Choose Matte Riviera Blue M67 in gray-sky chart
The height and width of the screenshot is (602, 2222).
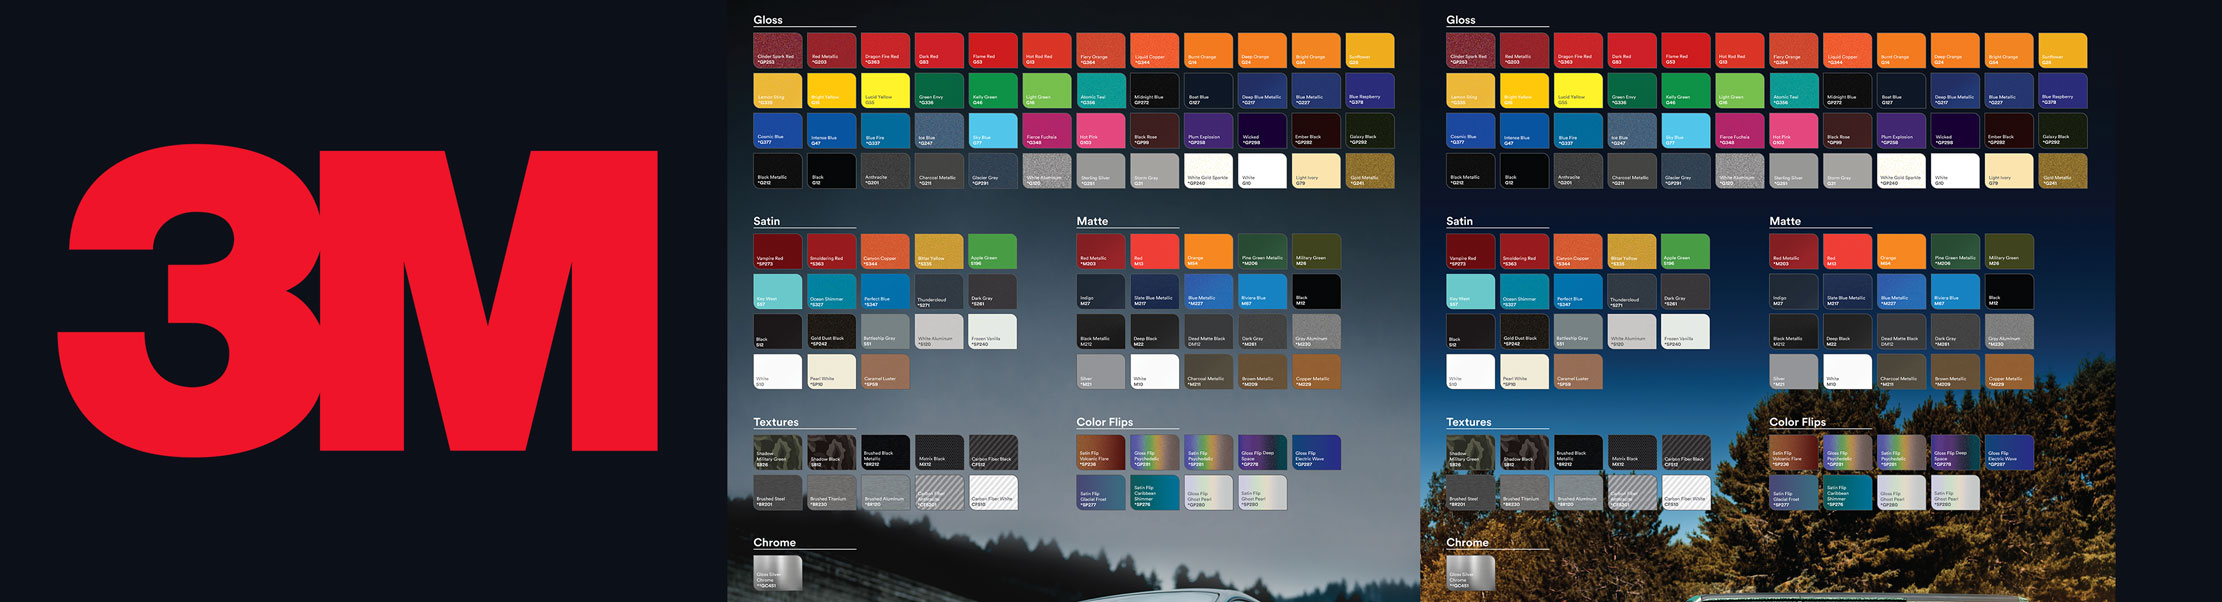(x=1263, y=292)
